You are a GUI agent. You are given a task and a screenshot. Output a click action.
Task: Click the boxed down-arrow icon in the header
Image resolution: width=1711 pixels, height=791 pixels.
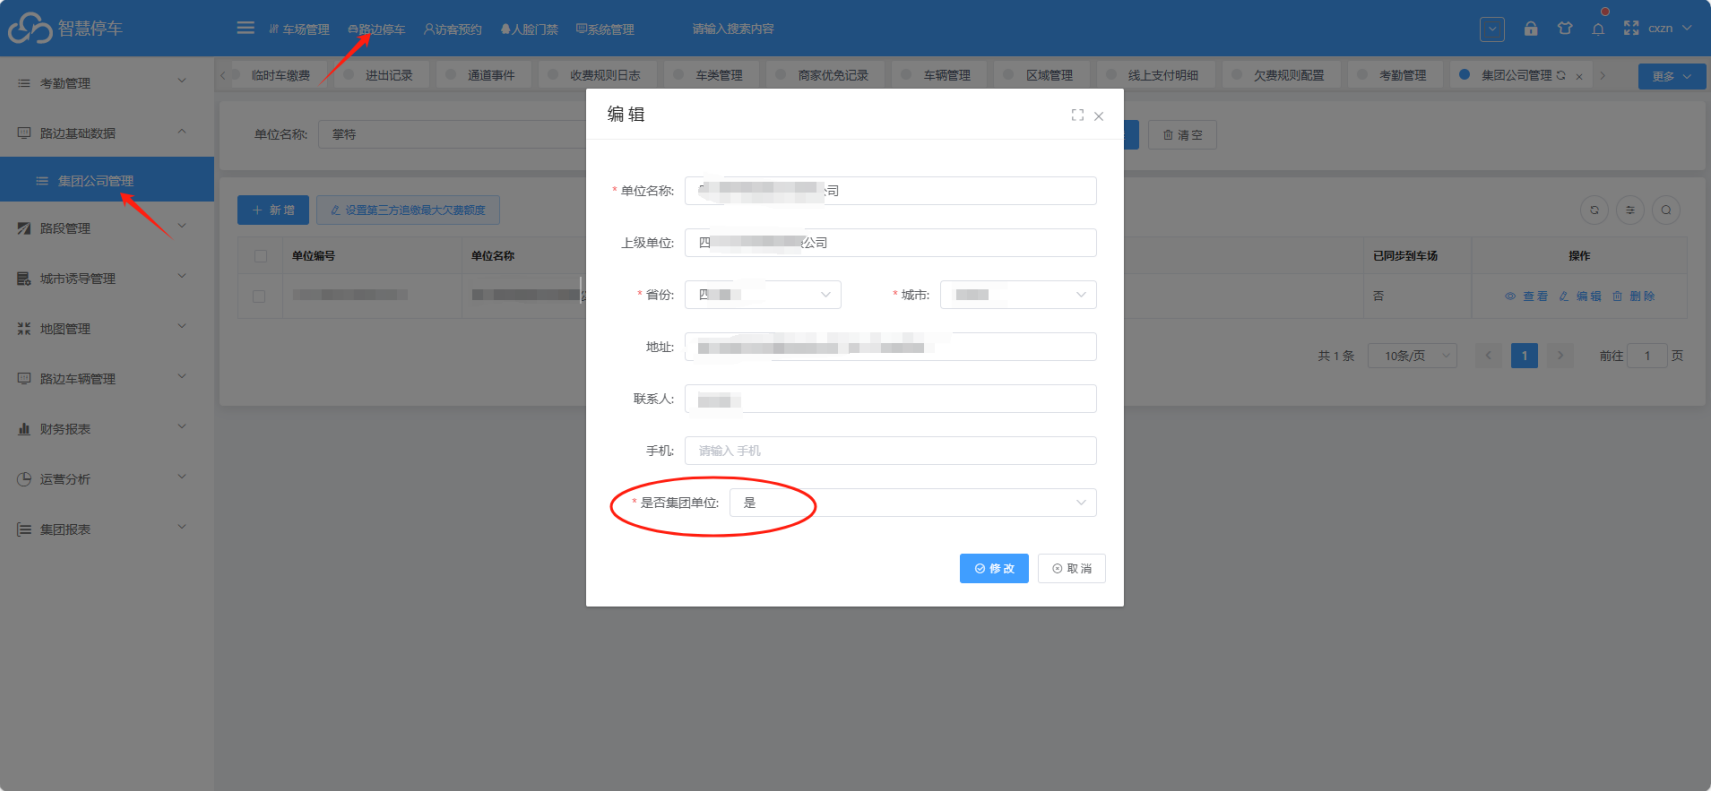pyautogui.click(x=1492, y=29)
